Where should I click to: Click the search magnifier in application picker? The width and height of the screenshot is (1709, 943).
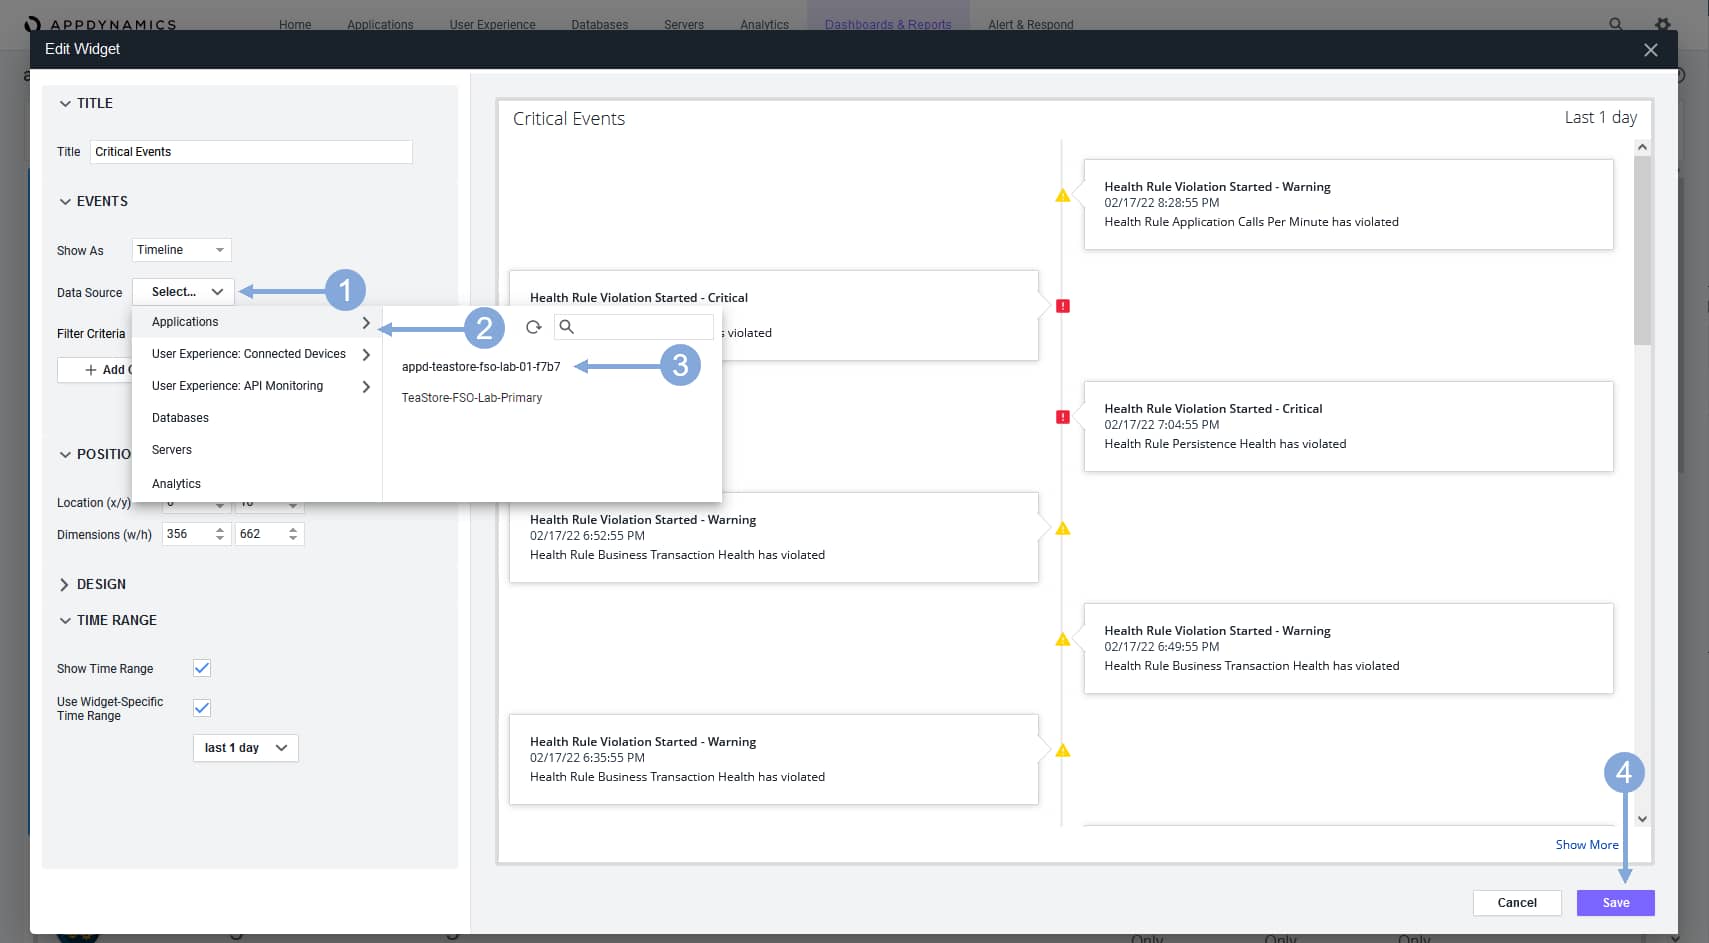[566, 327]
